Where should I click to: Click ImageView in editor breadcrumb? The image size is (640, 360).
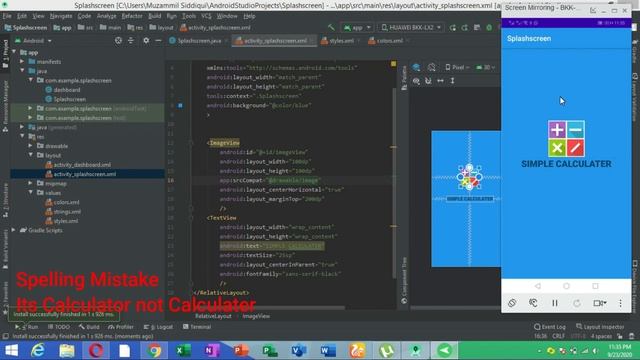tap(256, 316)
